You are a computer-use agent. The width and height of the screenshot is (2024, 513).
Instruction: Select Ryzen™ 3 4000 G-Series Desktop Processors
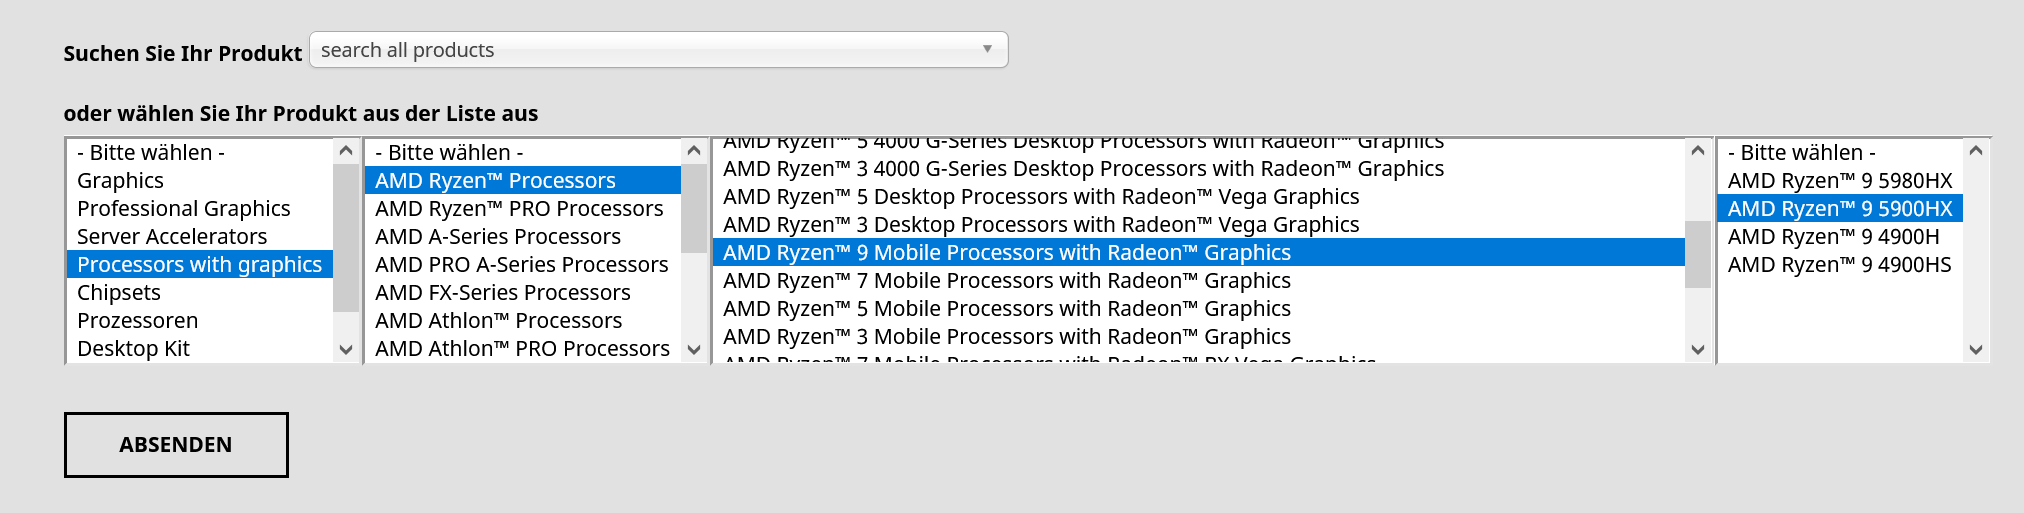click(1199, 168)
